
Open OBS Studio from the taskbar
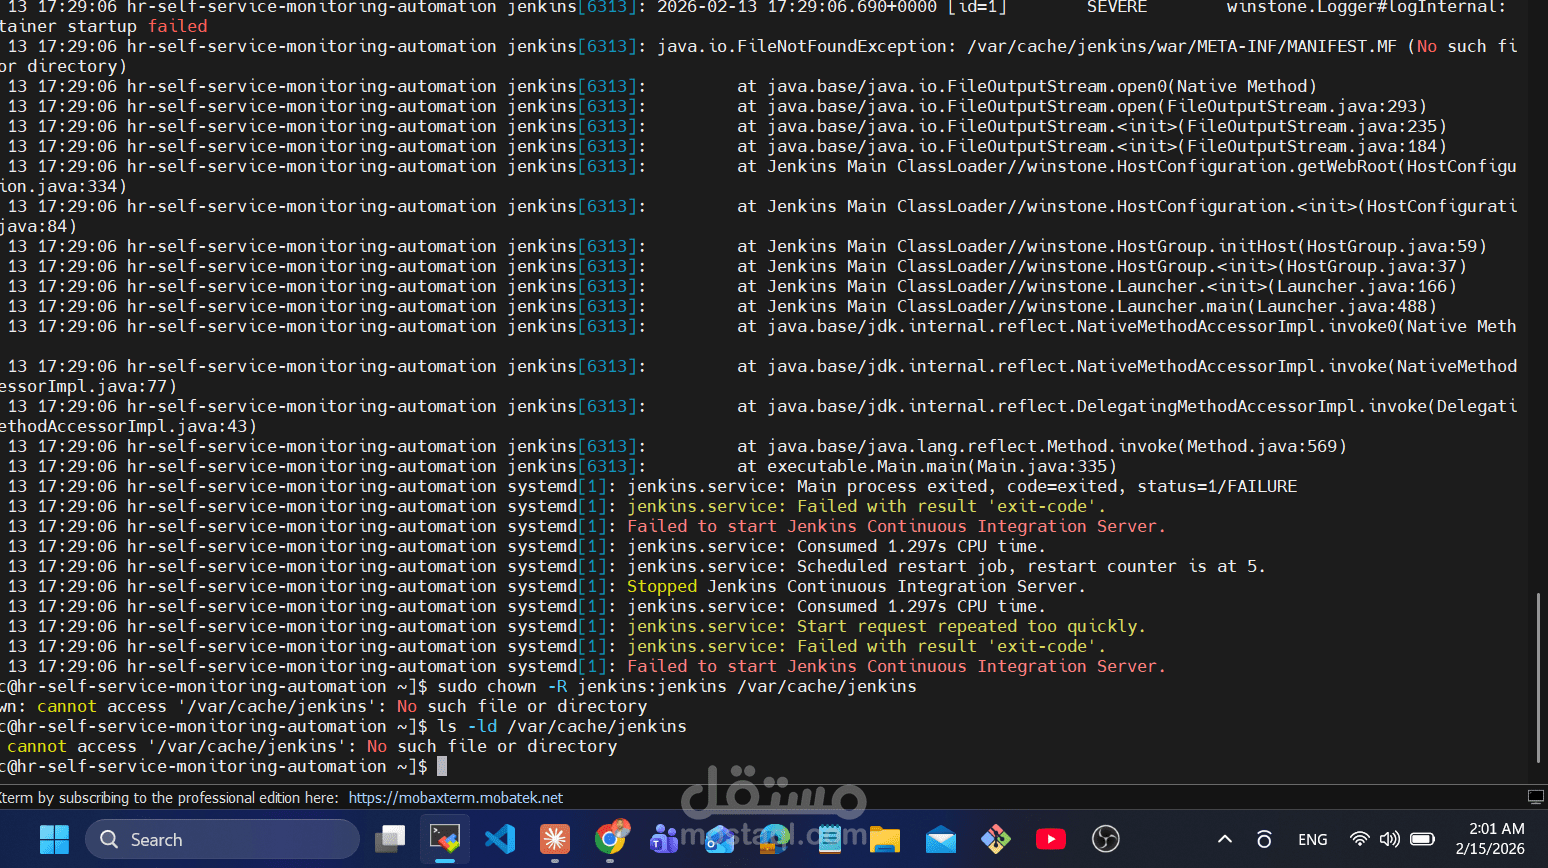click(x=1105, y=839)
